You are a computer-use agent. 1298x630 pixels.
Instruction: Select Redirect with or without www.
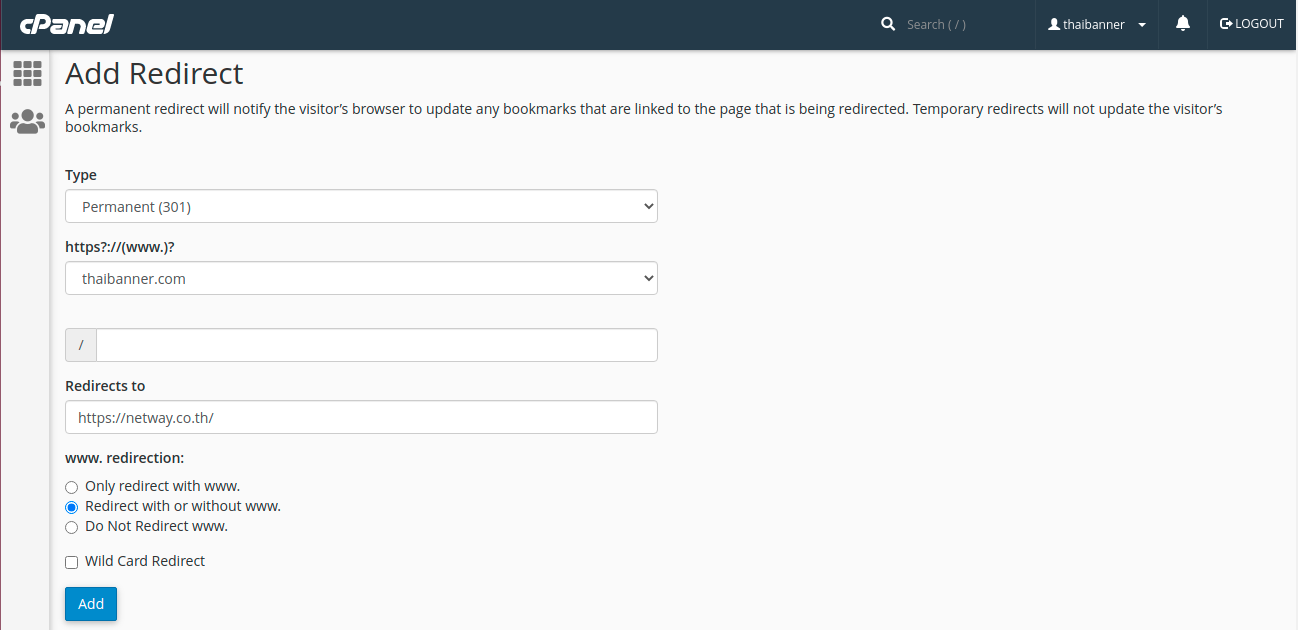71,507
